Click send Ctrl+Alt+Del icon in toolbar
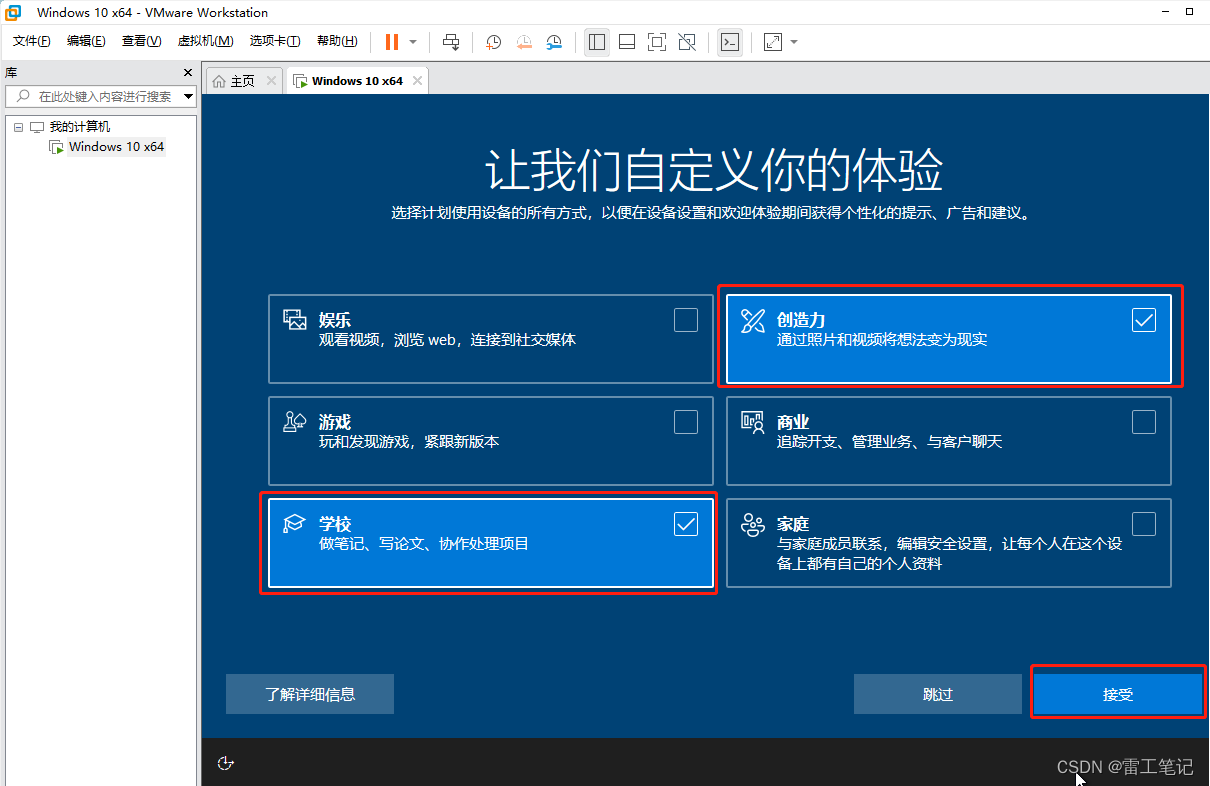Image resolution: width=1210 pixels, height=786 pixels. (451, 42)
